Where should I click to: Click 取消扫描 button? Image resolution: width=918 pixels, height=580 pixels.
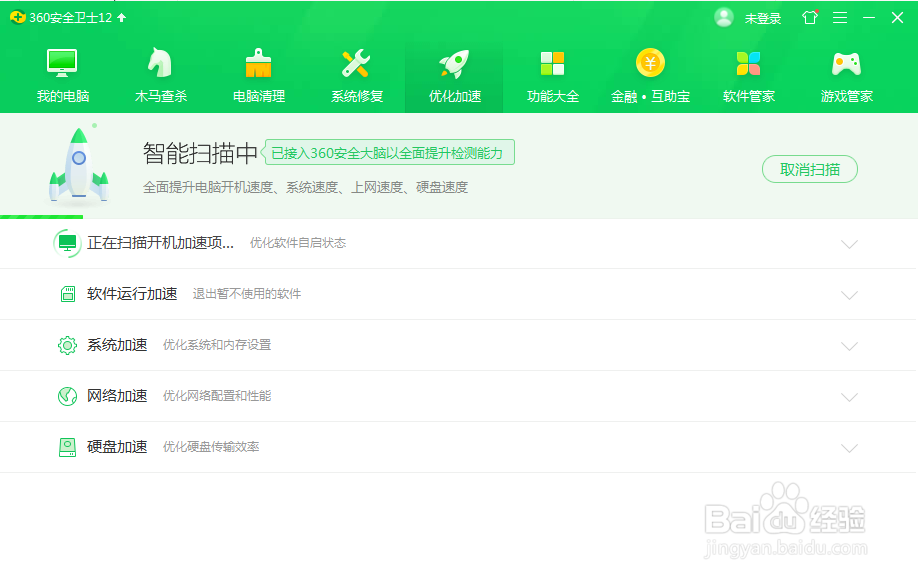point(810,169)
